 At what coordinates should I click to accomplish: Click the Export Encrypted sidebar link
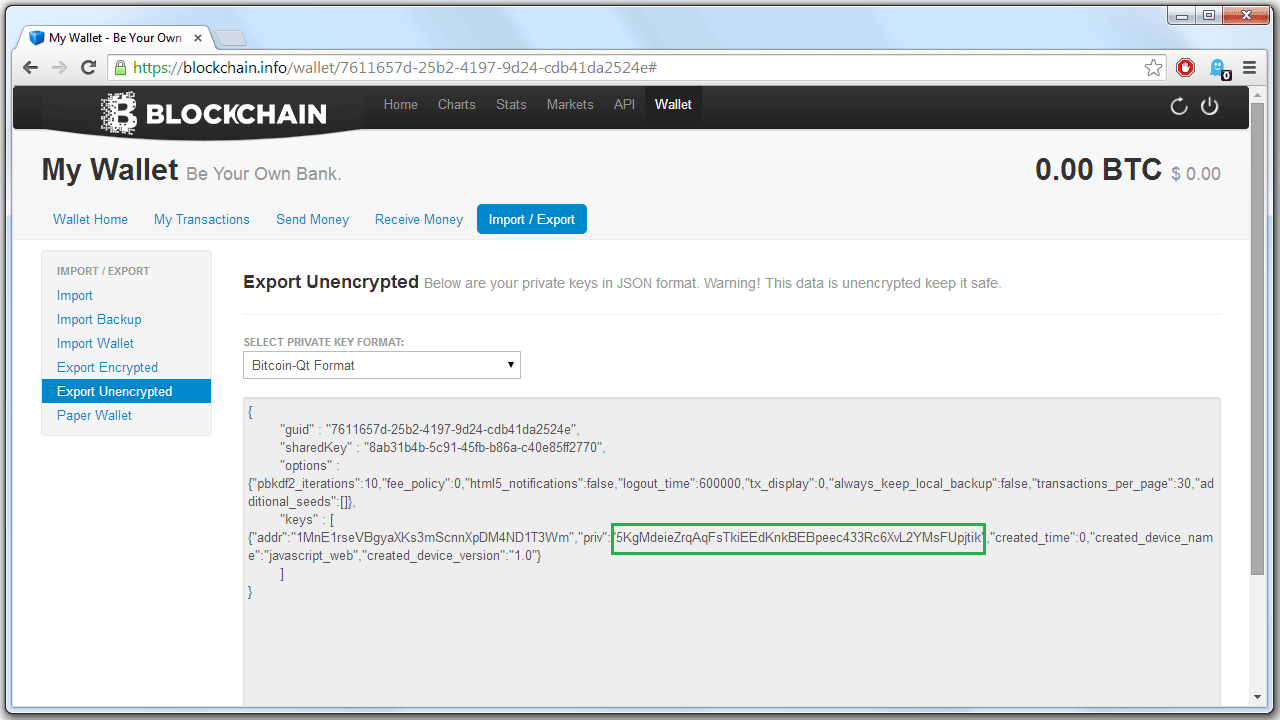(107, 367)
